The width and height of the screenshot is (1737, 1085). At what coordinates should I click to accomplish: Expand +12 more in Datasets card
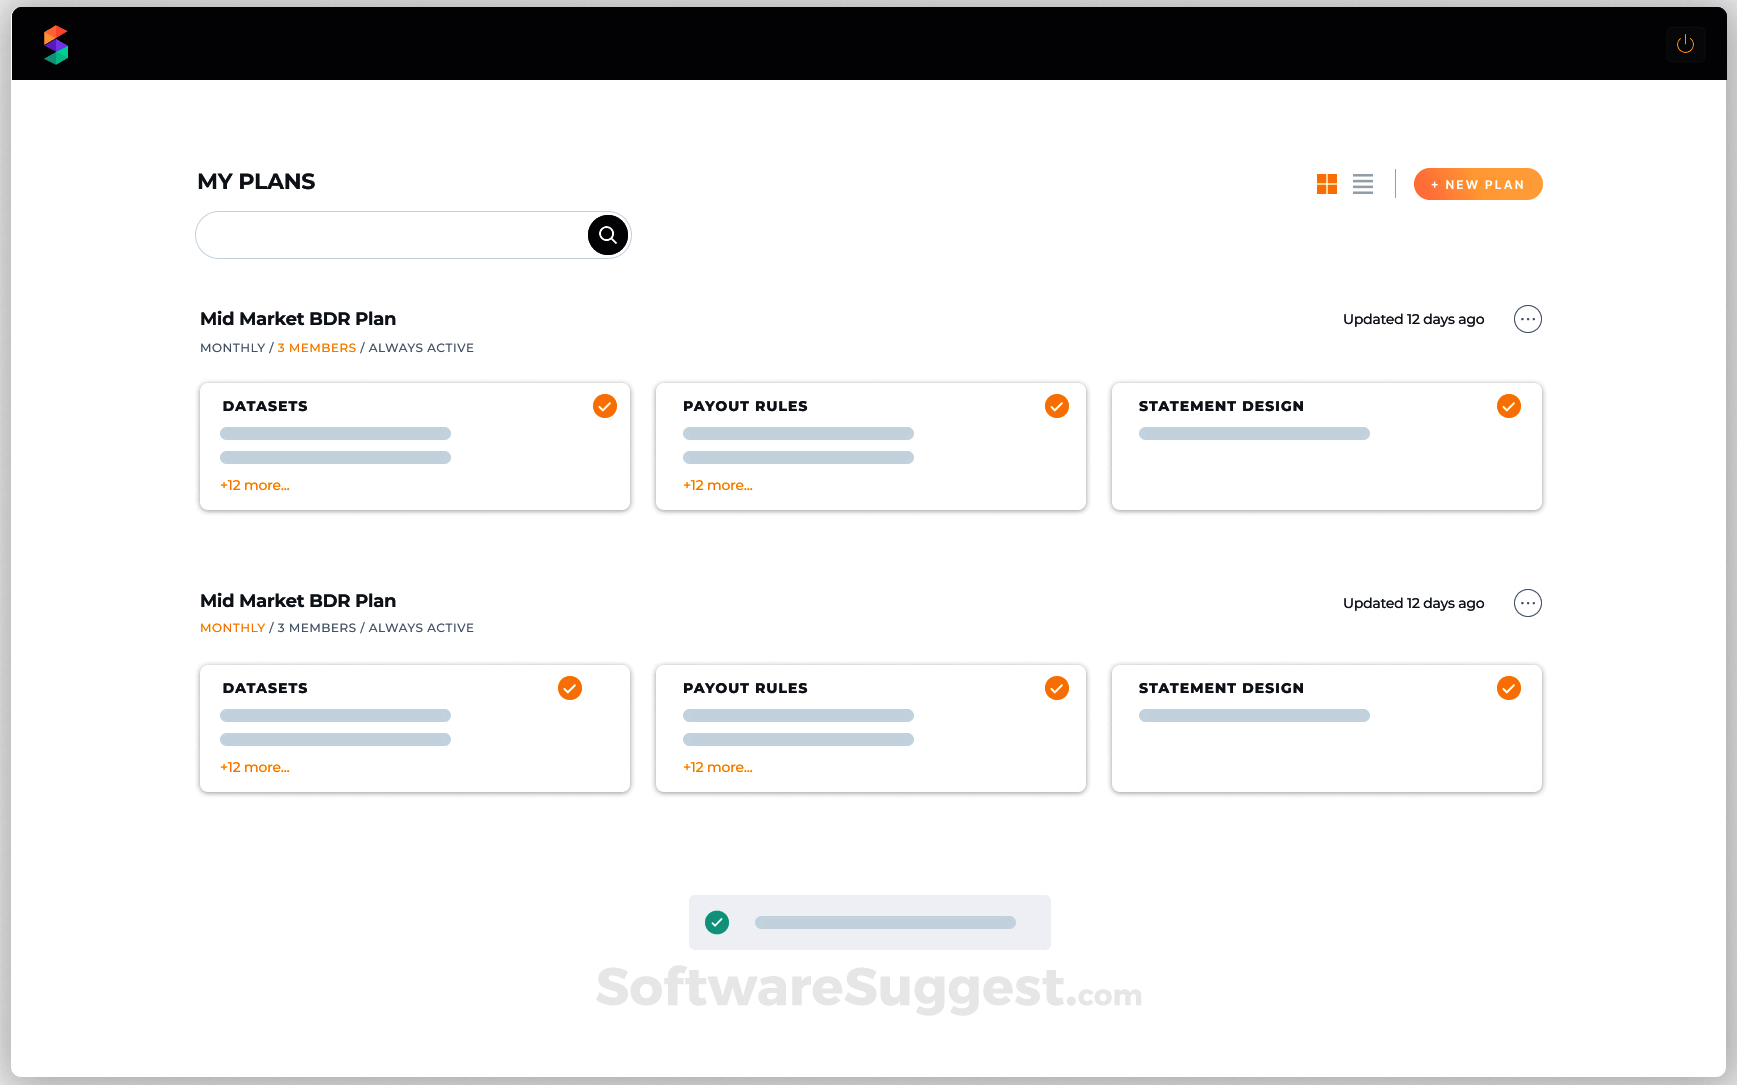[254, 485]
